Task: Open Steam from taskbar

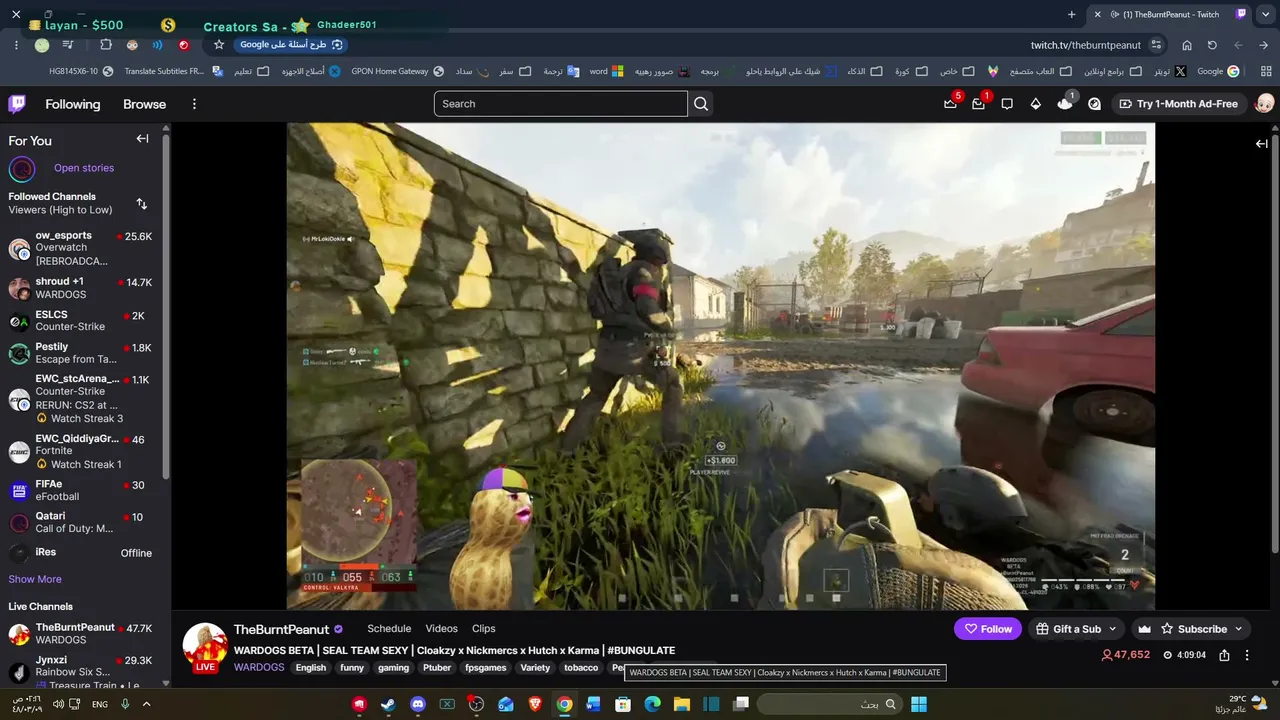Action: (388, 704)
